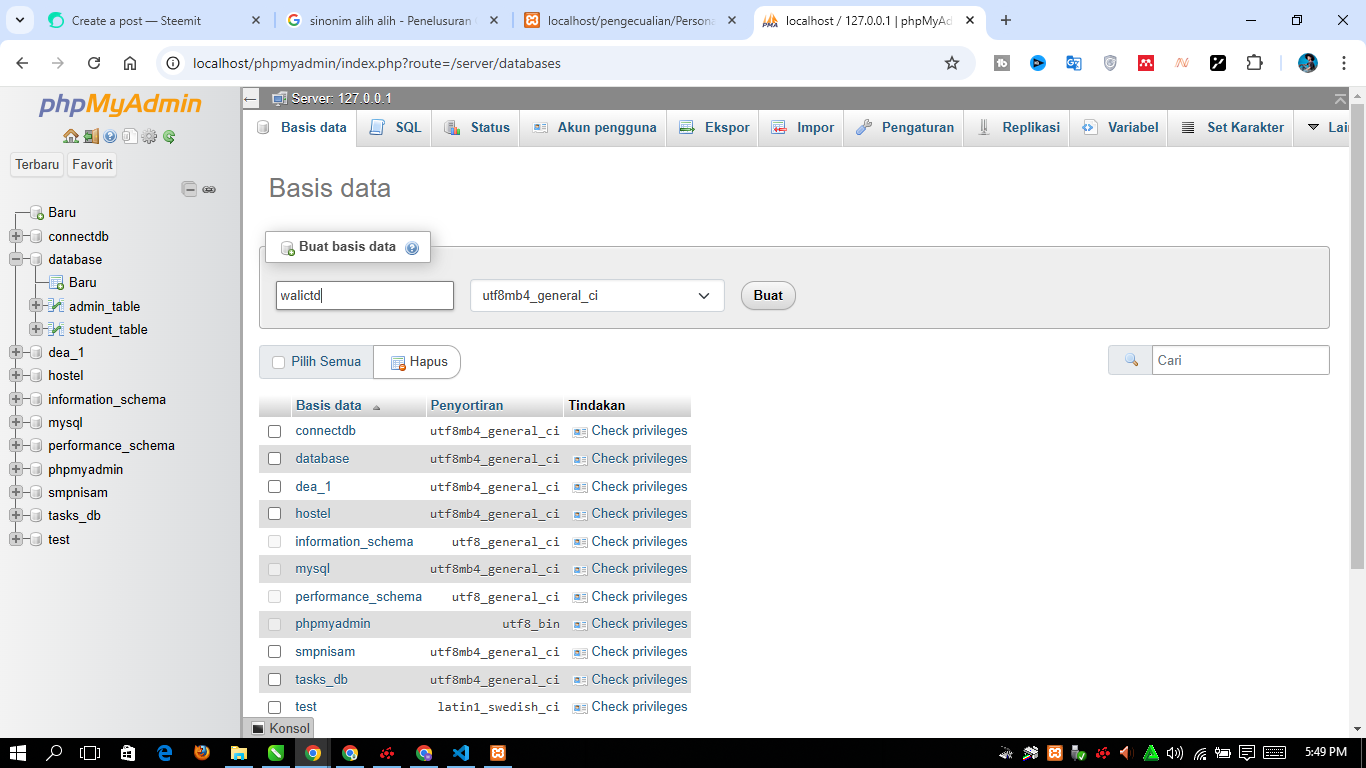Screen dimensions: 1366x768
Task: Collapse all tree nodes in navigation panel
Action: [x=189, y=189]
